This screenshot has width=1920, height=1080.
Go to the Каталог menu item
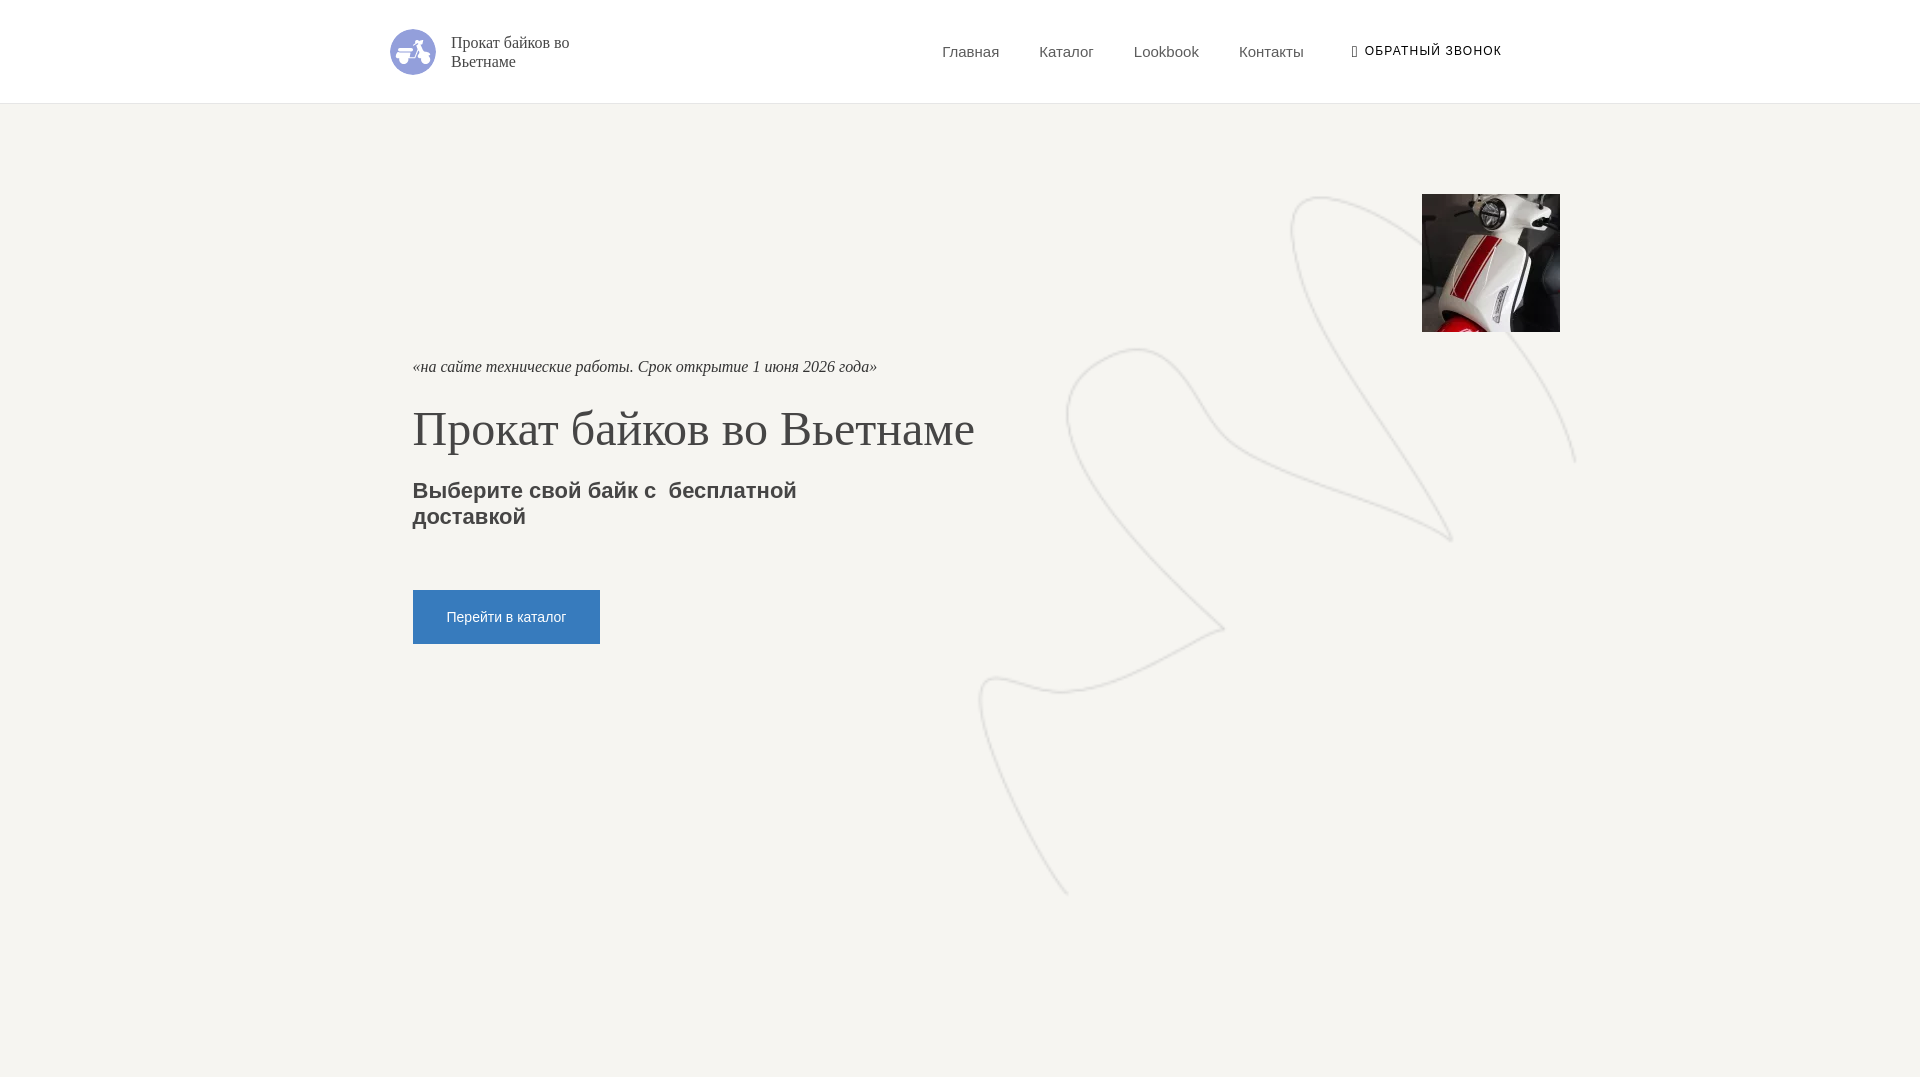click(x=1065, y=52)
